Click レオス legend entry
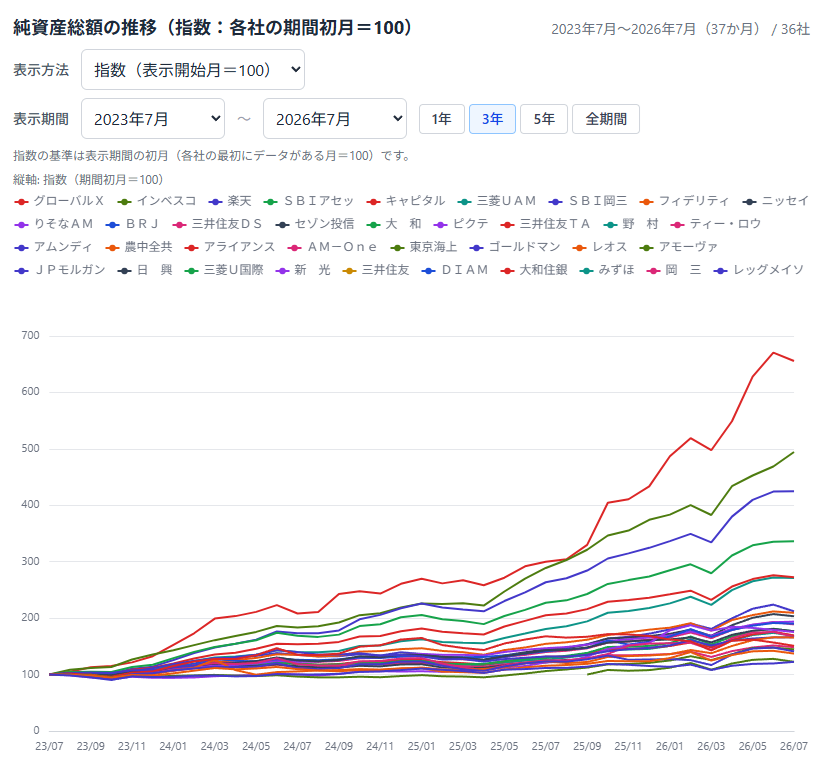Screen dimensions: 824x763 600,247
